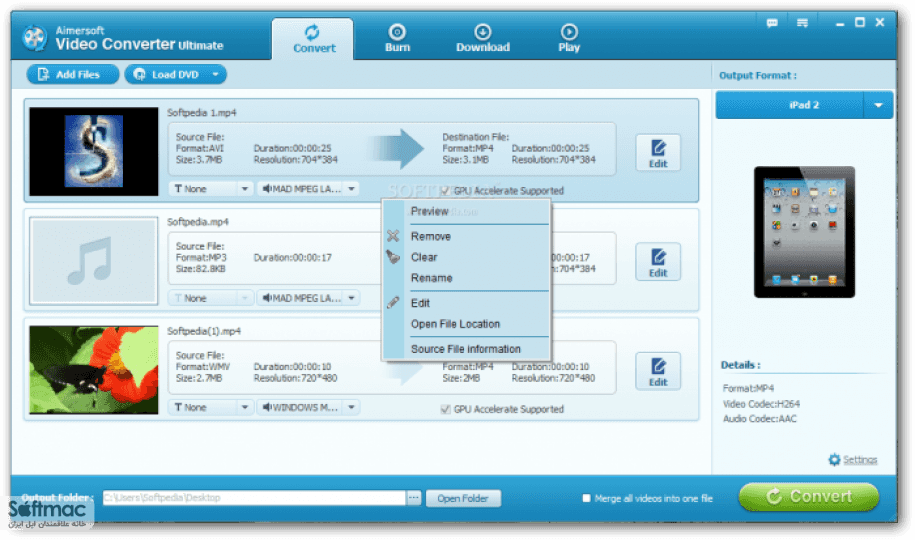Click the Softpedia 1.mp4 file name
915x540 pixels.
tap(201, 113)
